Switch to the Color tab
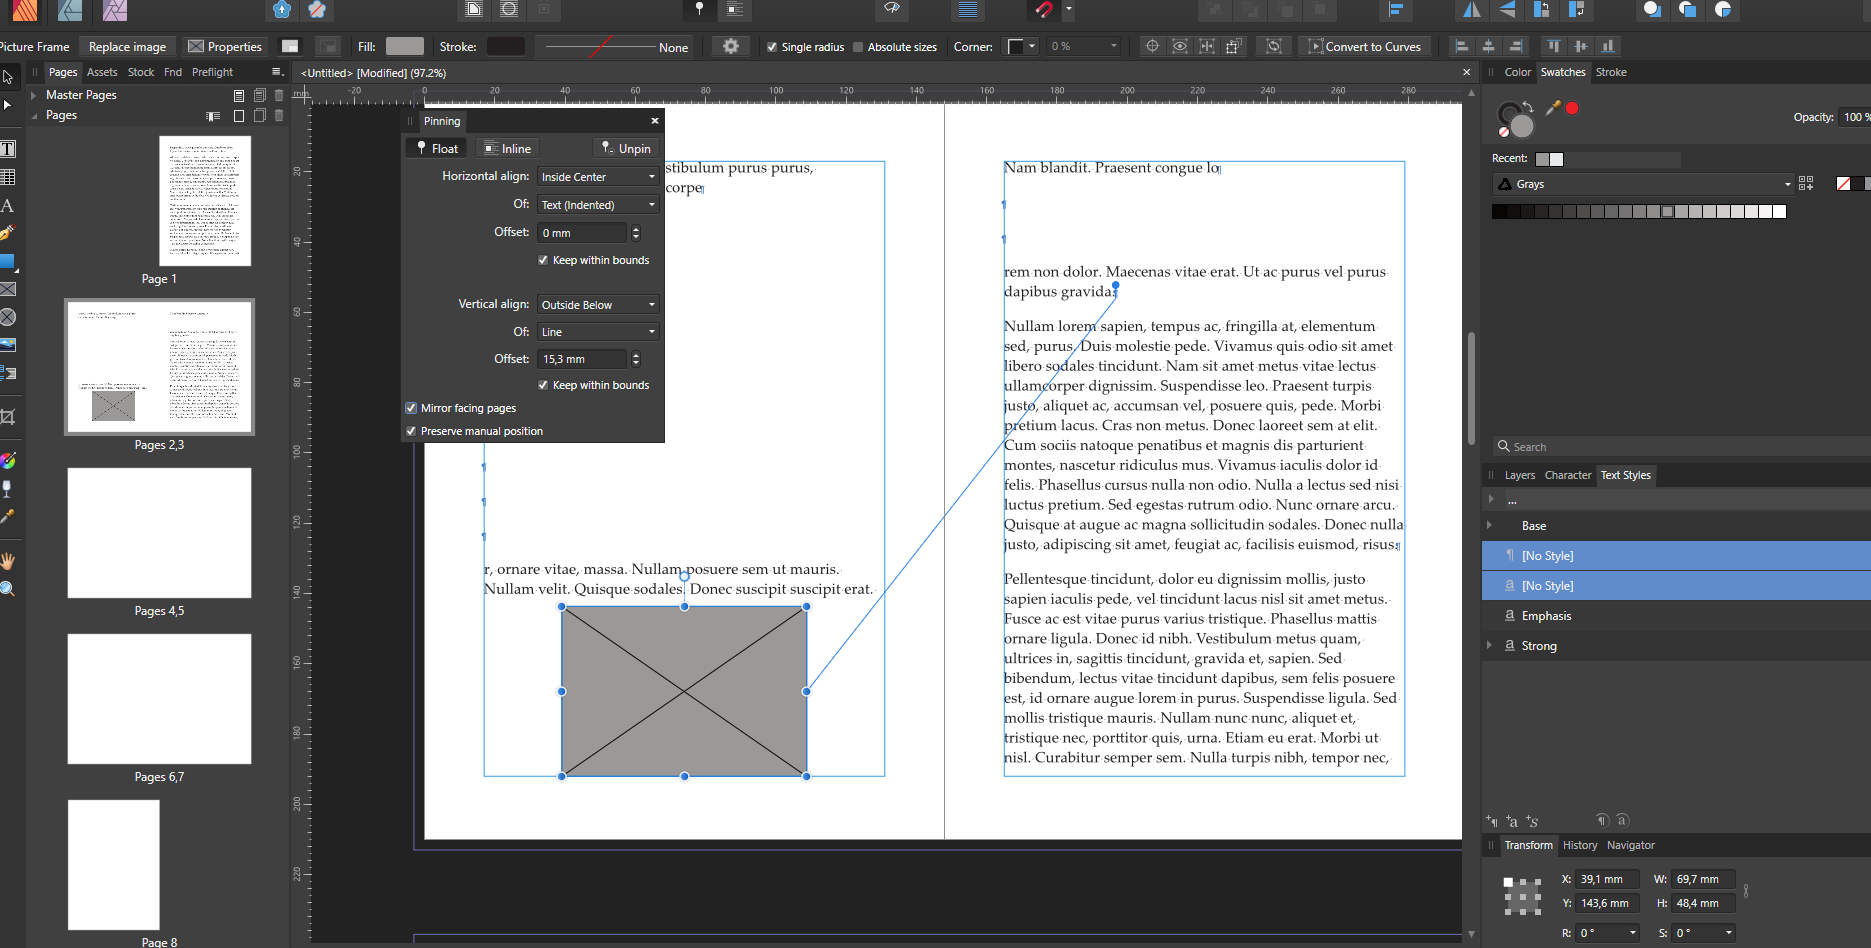 click(x=1517, y=72)
